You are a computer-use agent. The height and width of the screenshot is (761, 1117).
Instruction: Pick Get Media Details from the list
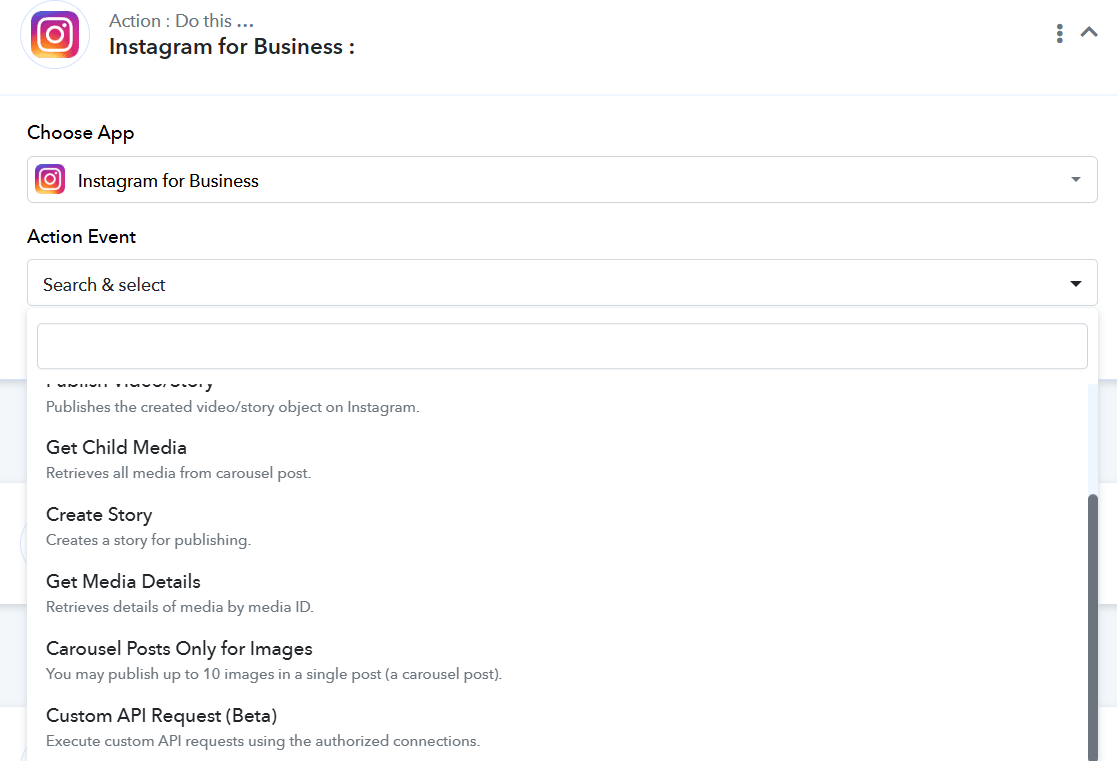(x=123, y=582)
